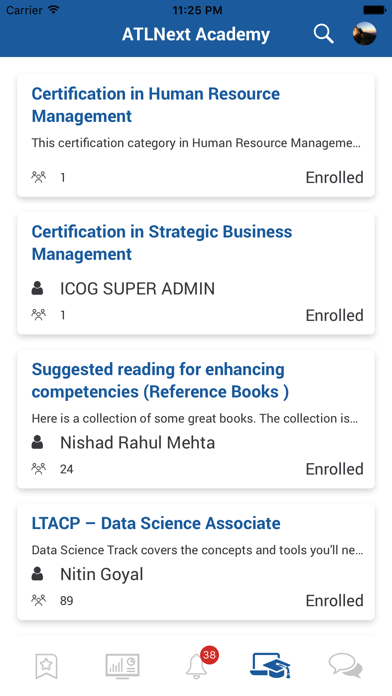Viewport: 392px width, 696px height.
Task: Open the profile avatar picture
Action: (x=364, y=34)
